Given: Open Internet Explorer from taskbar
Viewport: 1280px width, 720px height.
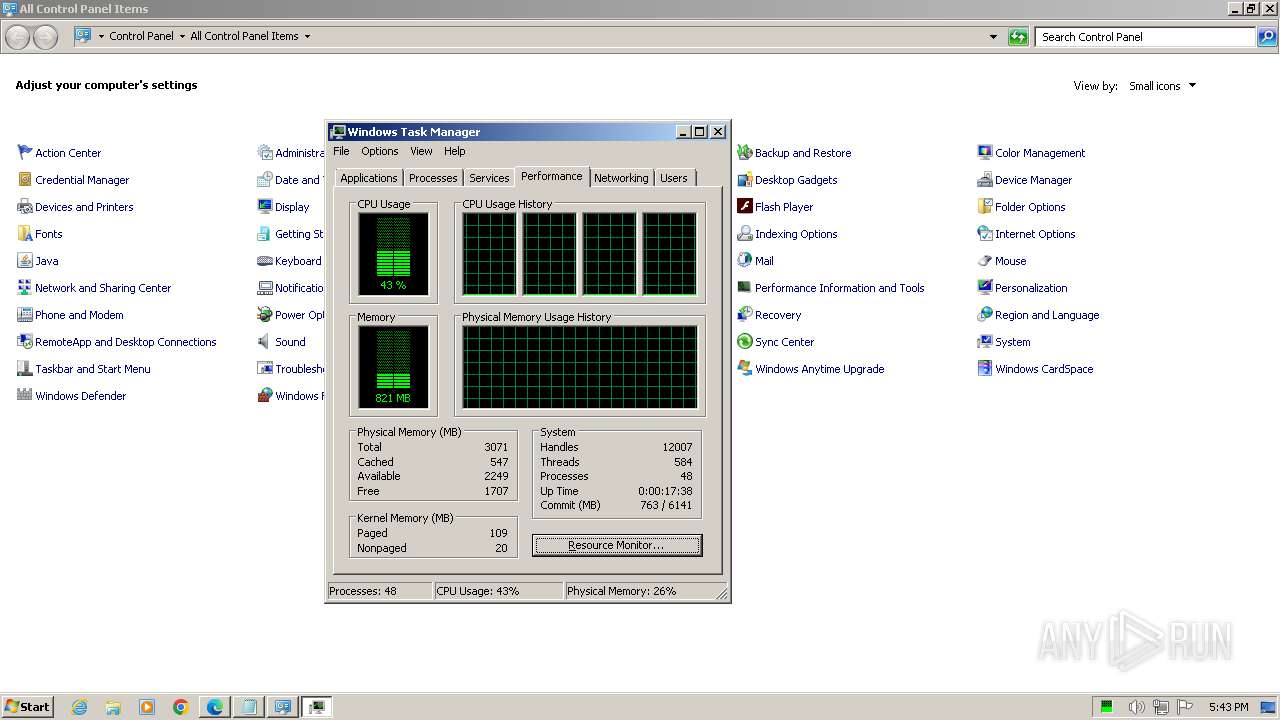Looking at the screenshot, I should (x=79, y=707).
